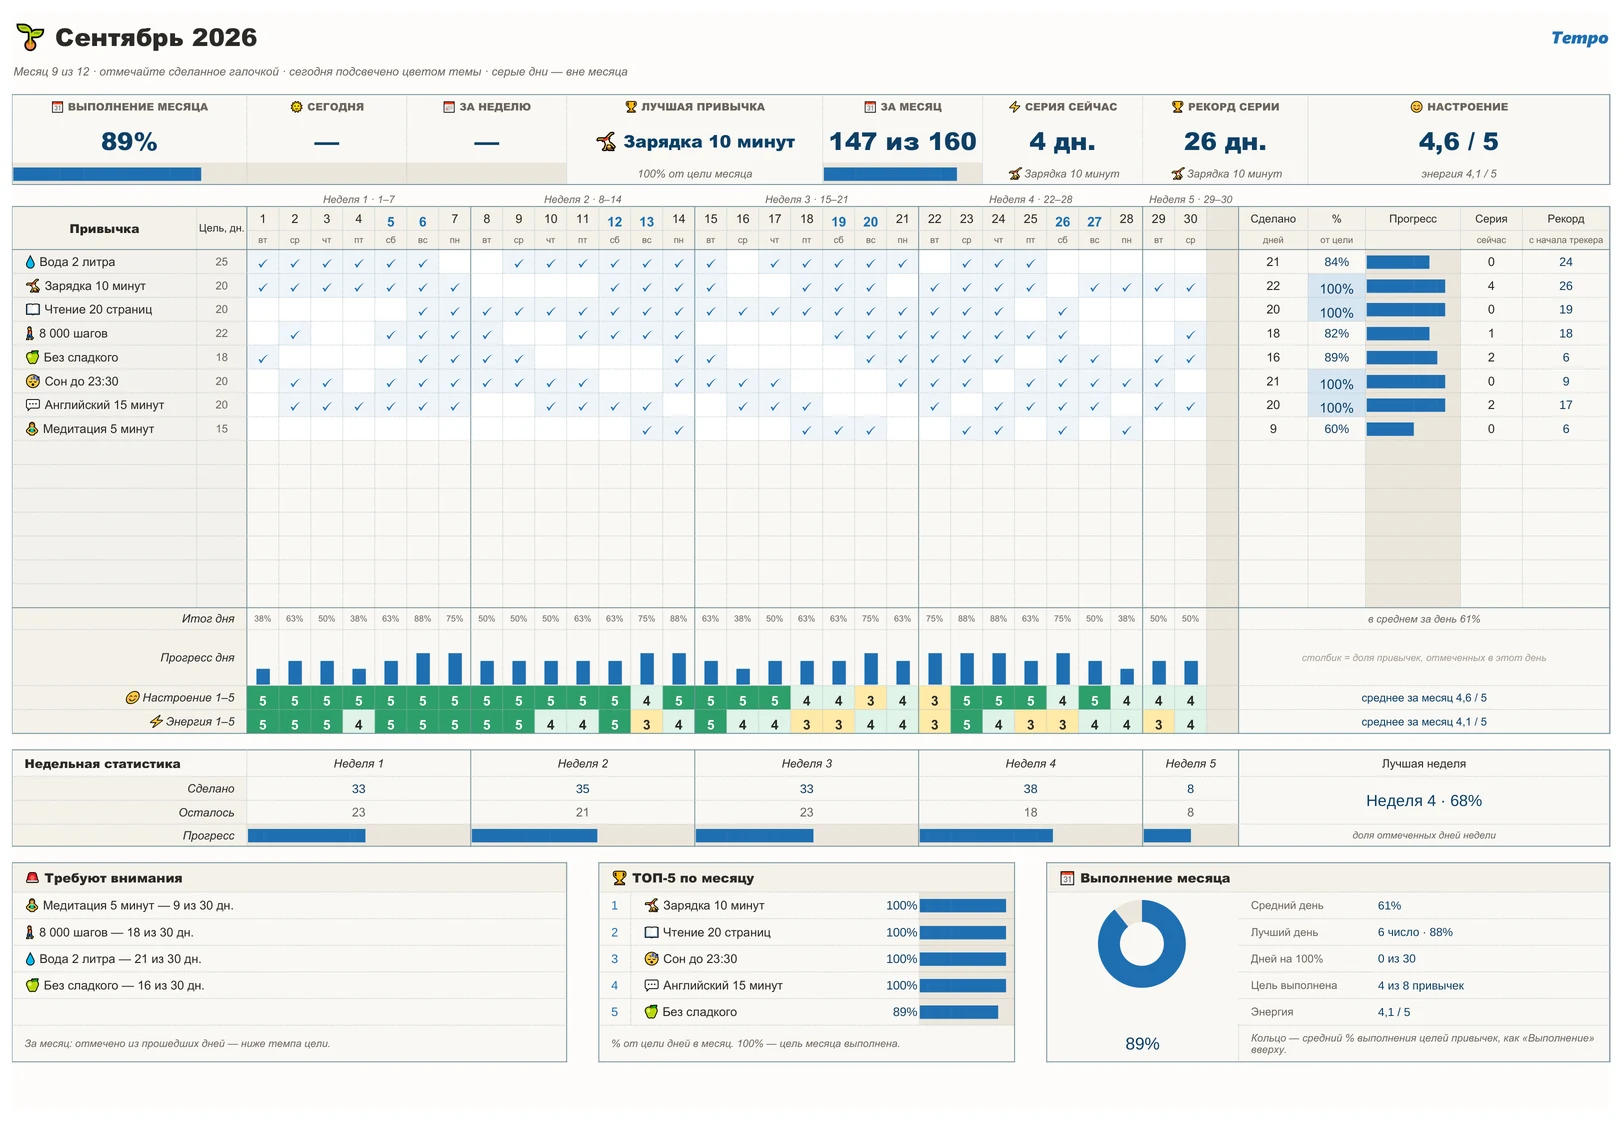Click the sleeping face icon for Сон до 23:30

33,381
